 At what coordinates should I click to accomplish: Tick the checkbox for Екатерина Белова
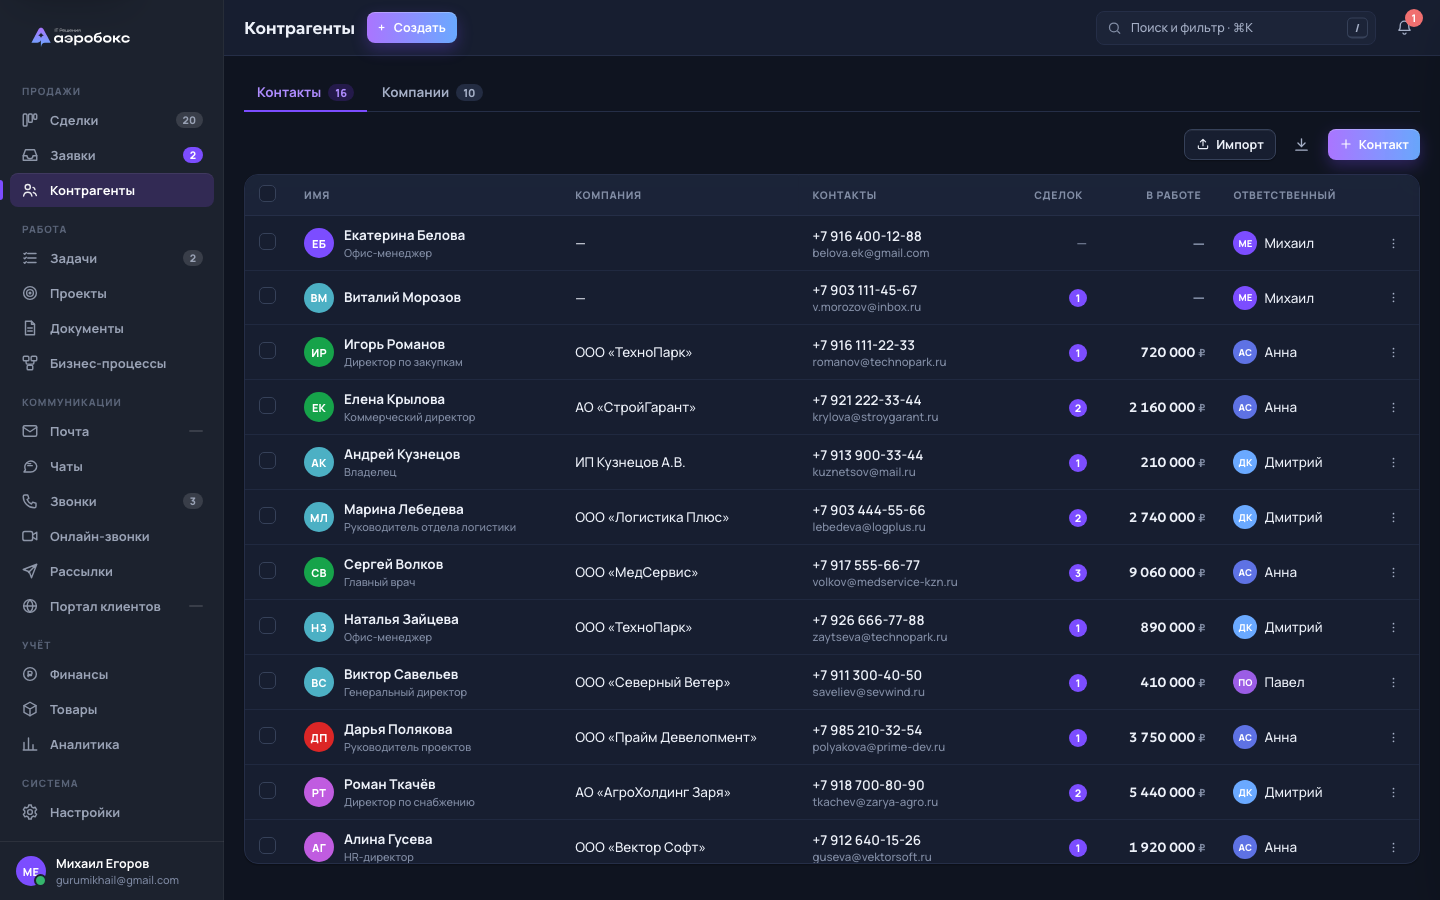pyautogui.click(x=267, y=241)
